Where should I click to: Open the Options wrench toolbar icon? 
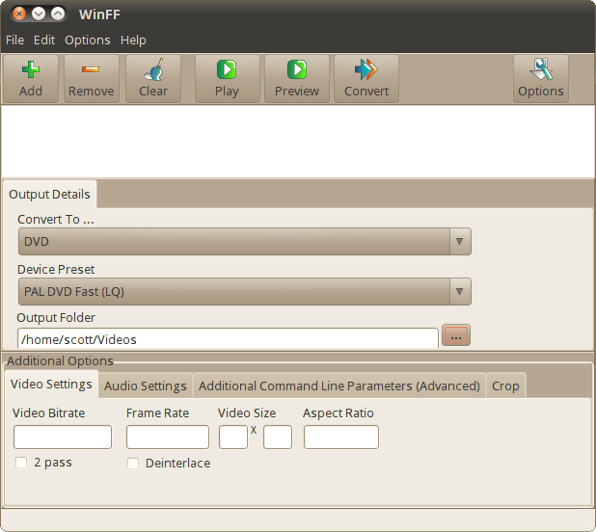click(541, 69)
